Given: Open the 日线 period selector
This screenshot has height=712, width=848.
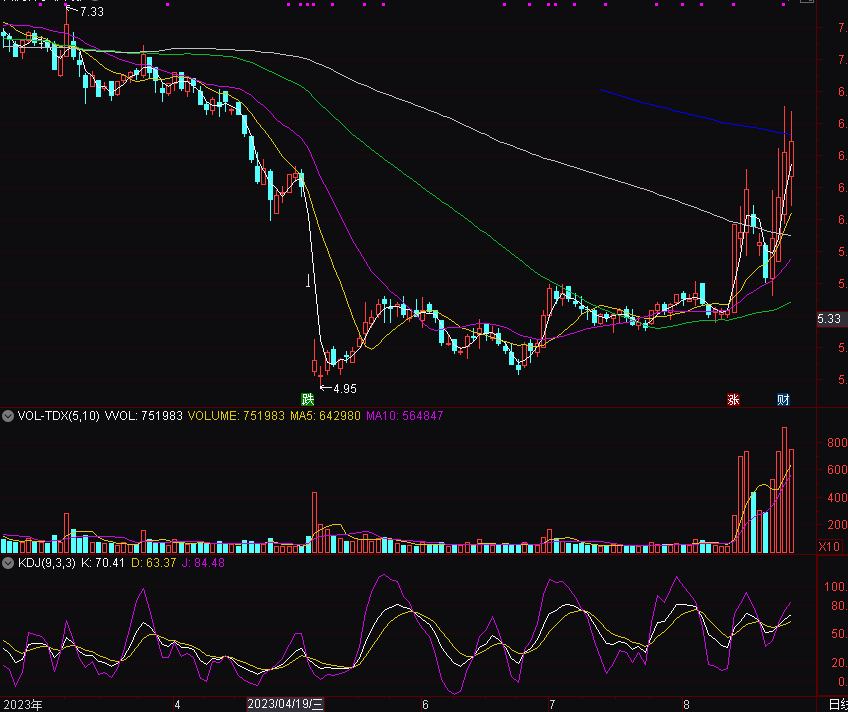Looking at the screenshot, I should coord(838,704).
